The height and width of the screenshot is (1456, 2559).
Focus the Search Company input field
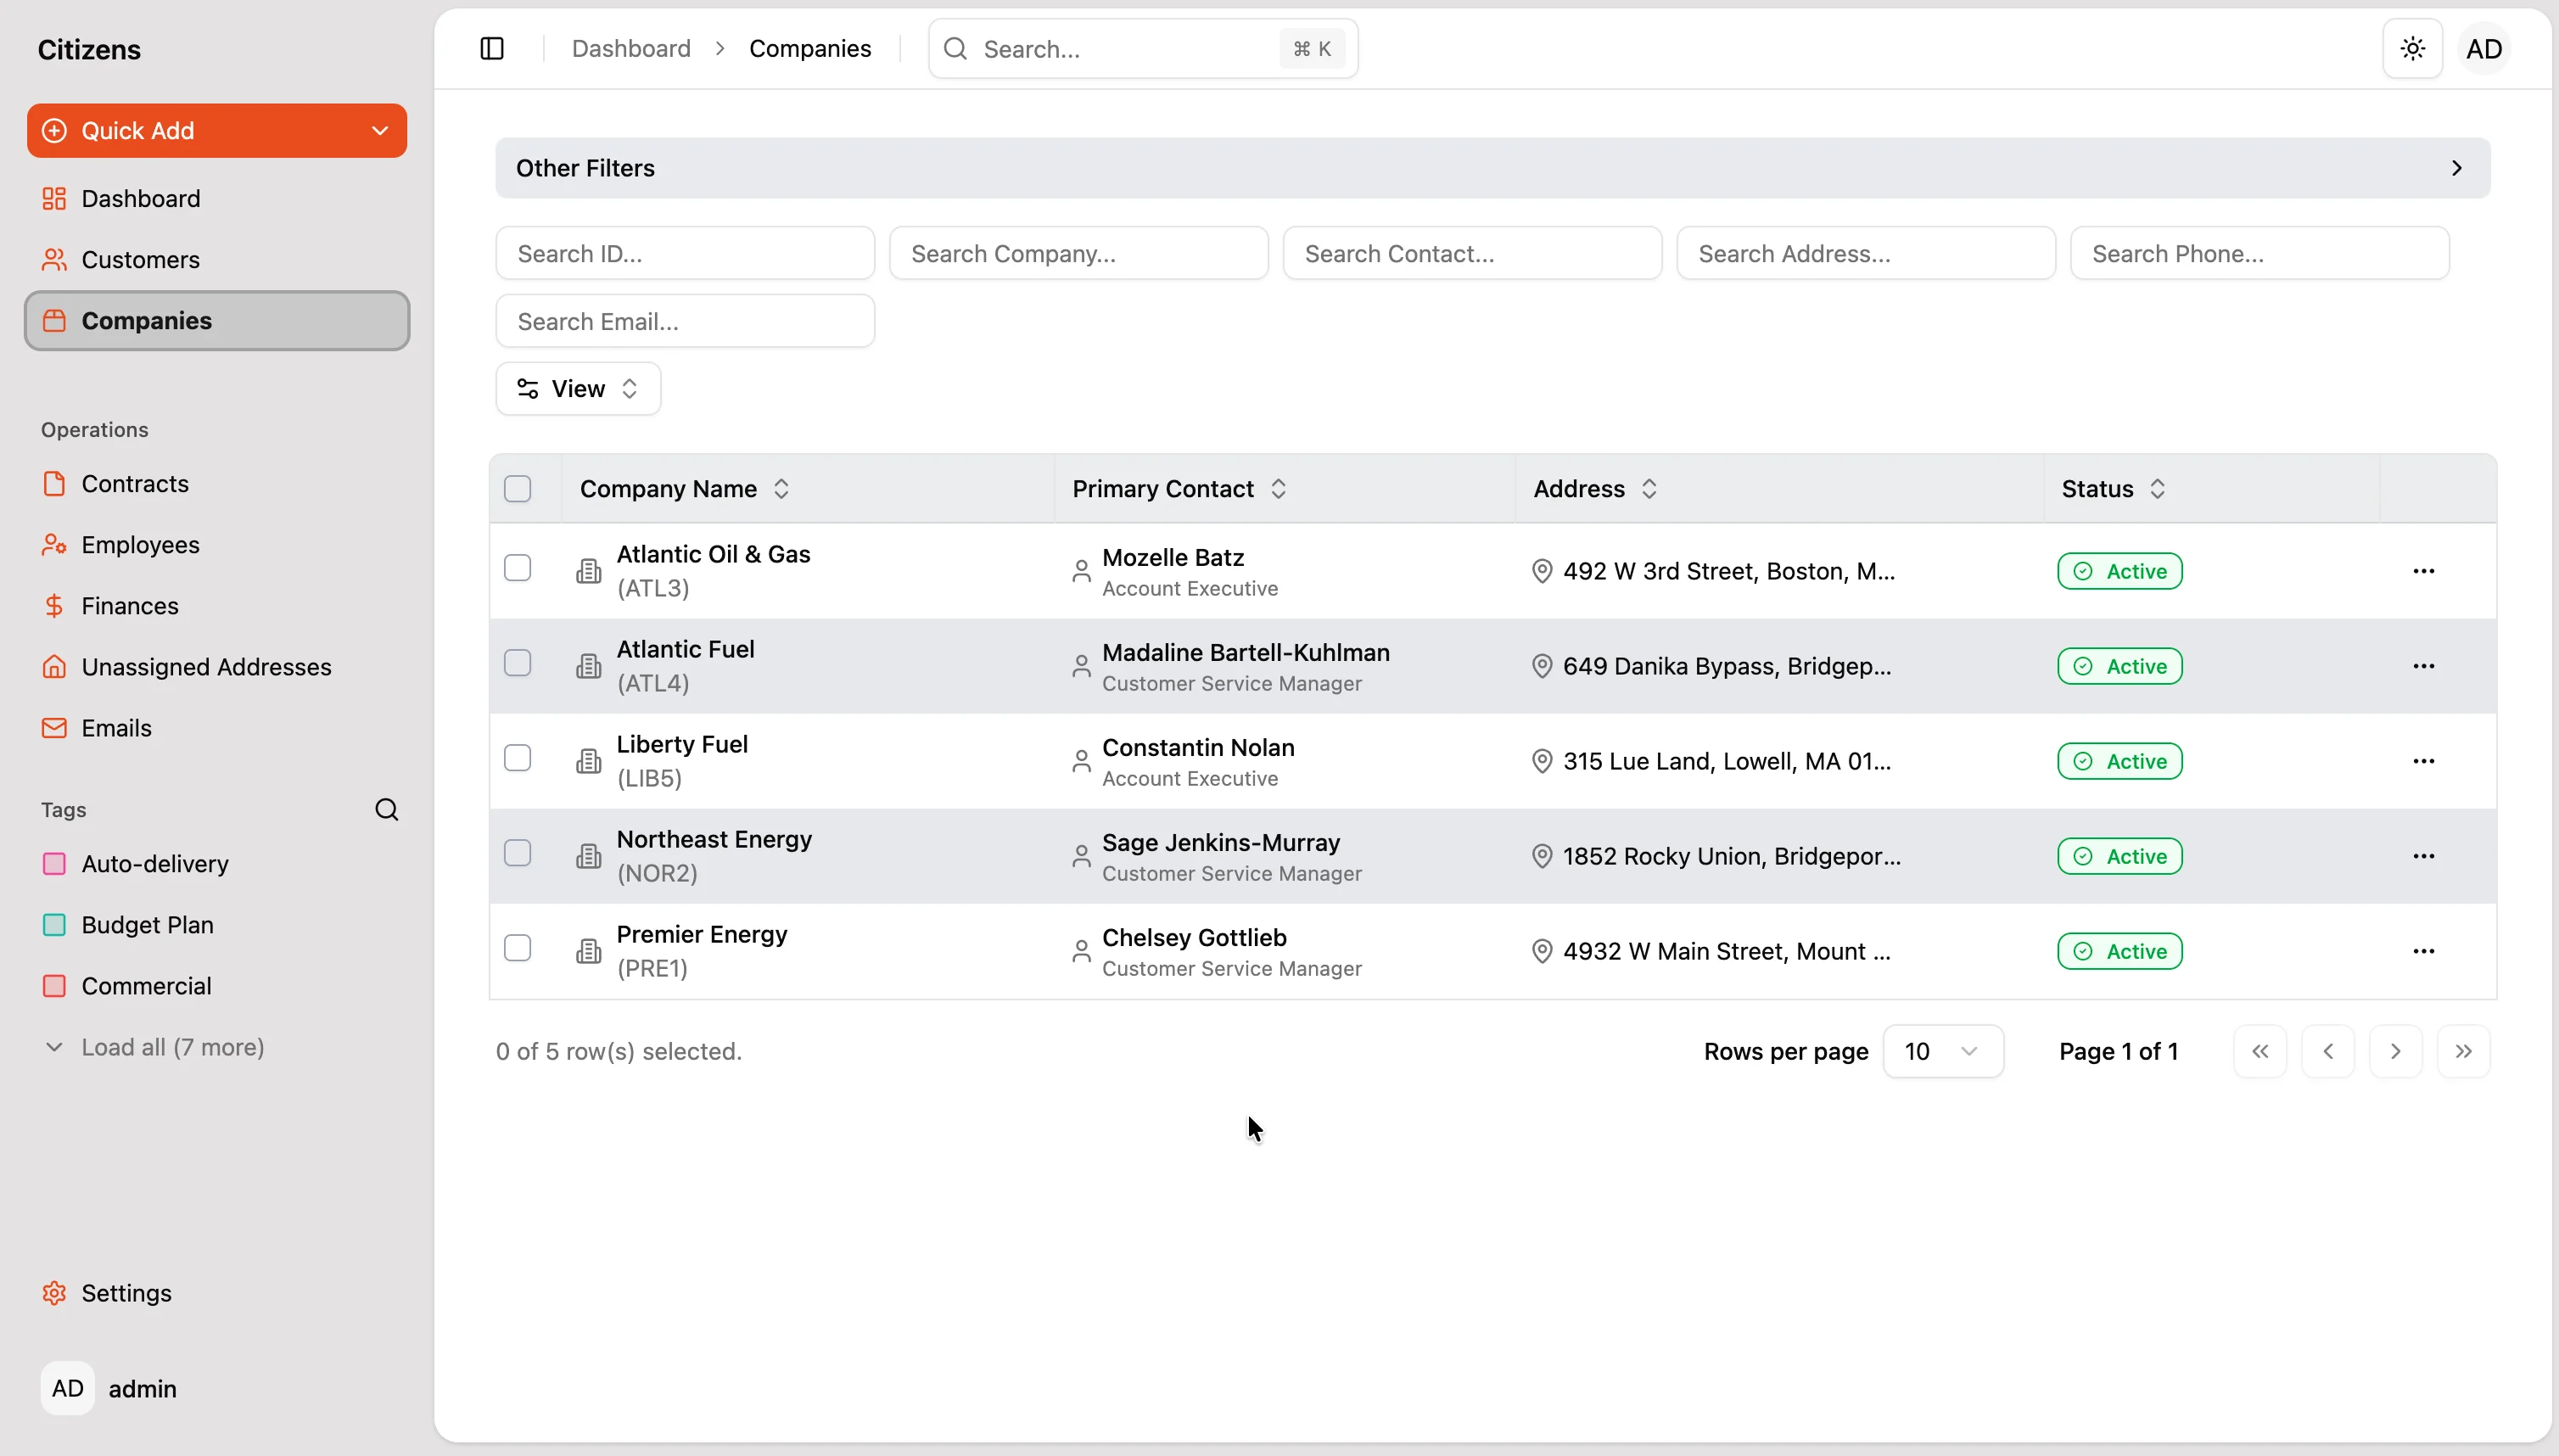pos(1078,254)
